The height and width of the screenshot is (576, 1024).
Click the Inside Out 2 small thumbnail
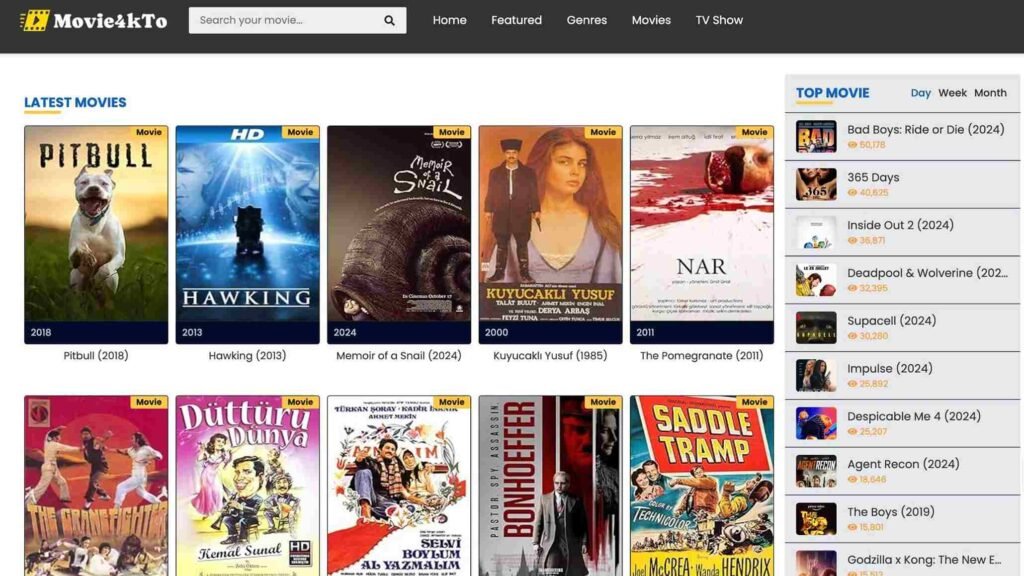click(x=816, y=232)
